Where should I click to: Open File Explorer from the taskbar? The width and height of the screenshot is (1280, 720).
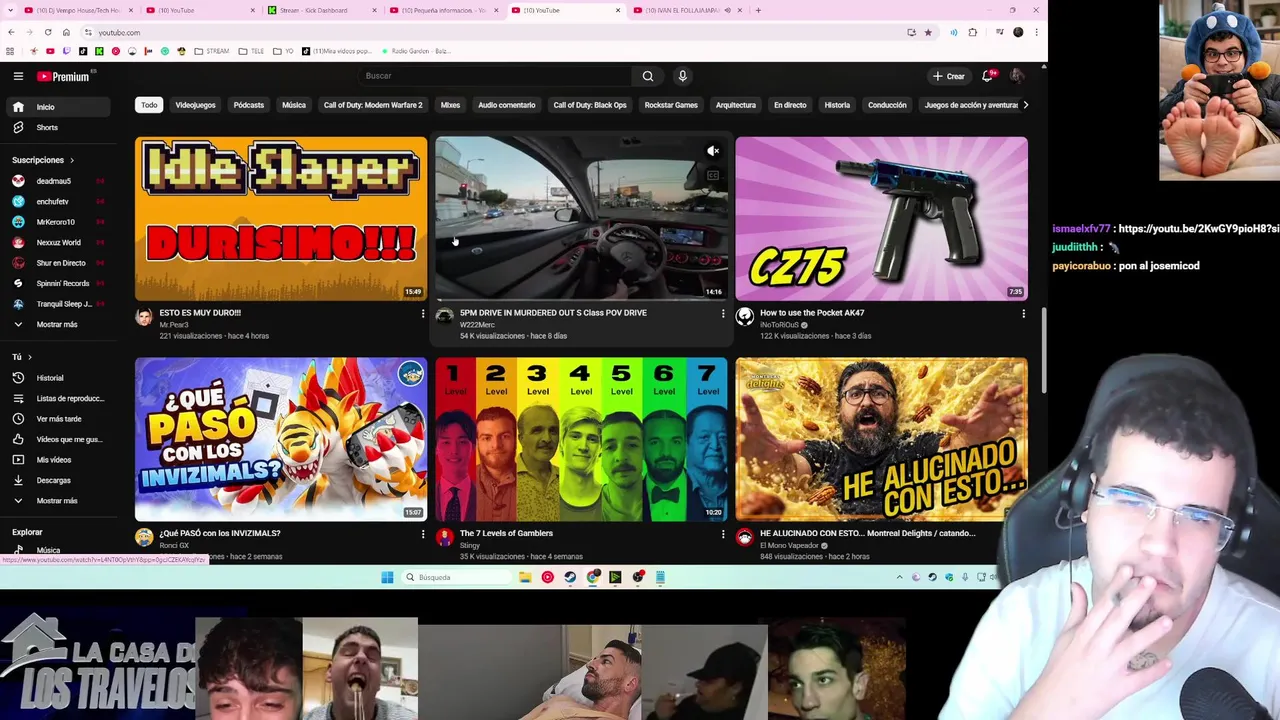tap(525, 577)
